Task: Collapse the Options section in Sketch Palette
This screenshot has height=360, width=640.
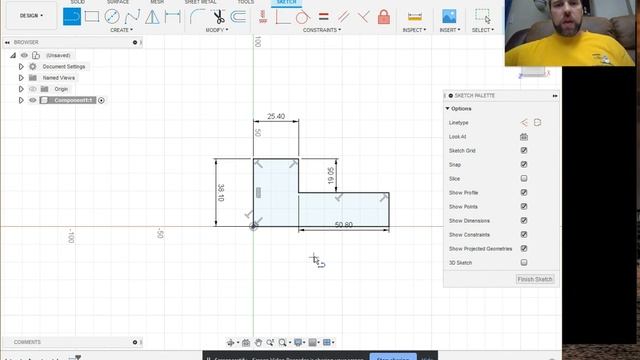Action: click(447, 109)
